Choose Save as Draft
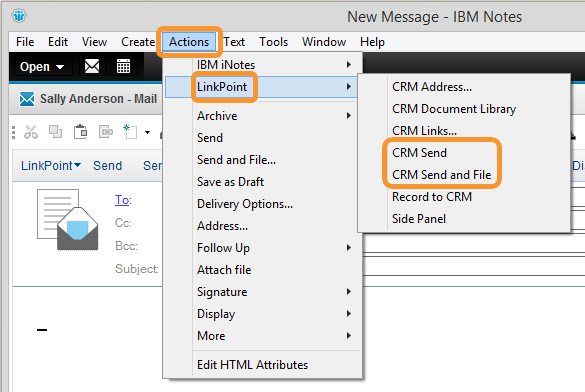Viewport: 585px width, 392px height. click(x=262, y=182)
